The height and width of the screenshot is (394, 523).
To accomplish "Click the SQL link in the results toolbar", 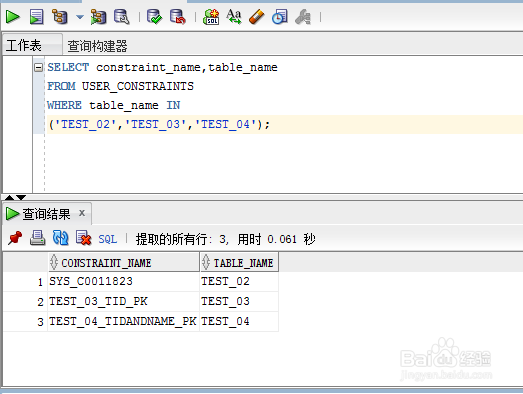I will pyautogui.click(x=108, y=239).
